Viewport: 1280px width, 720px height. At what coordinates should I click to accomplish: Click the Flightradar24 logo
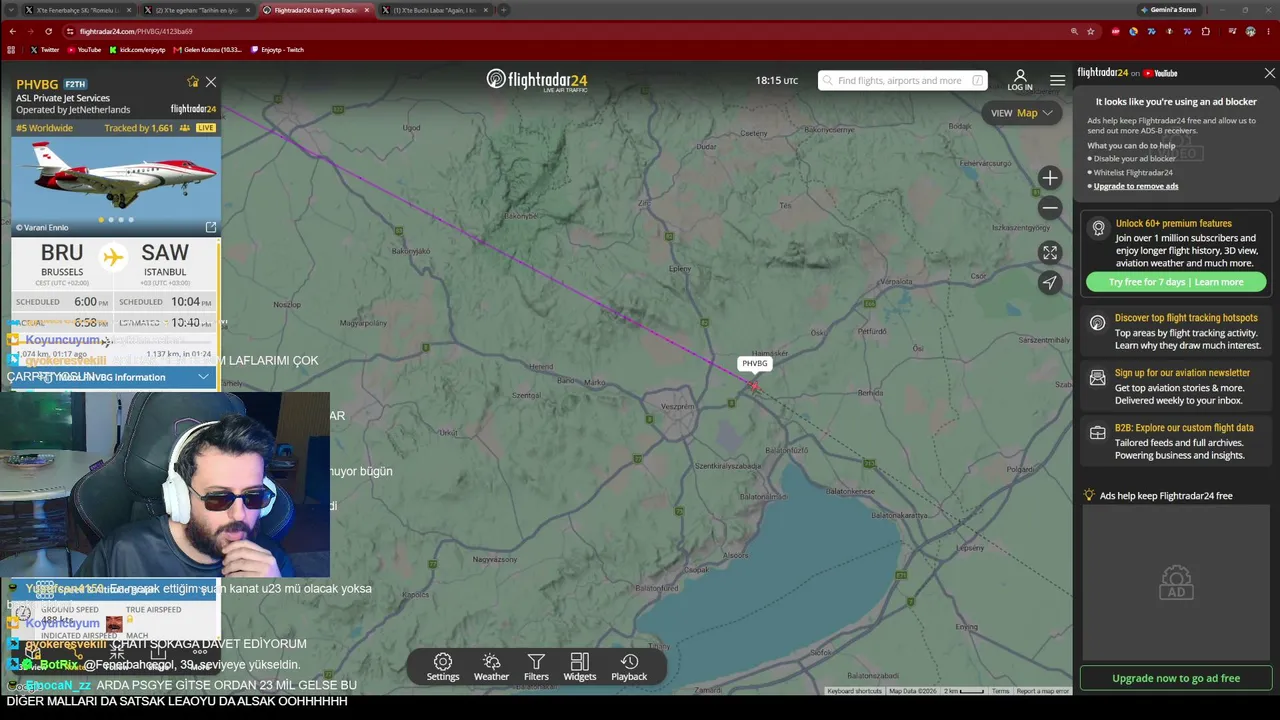point(537,80)
